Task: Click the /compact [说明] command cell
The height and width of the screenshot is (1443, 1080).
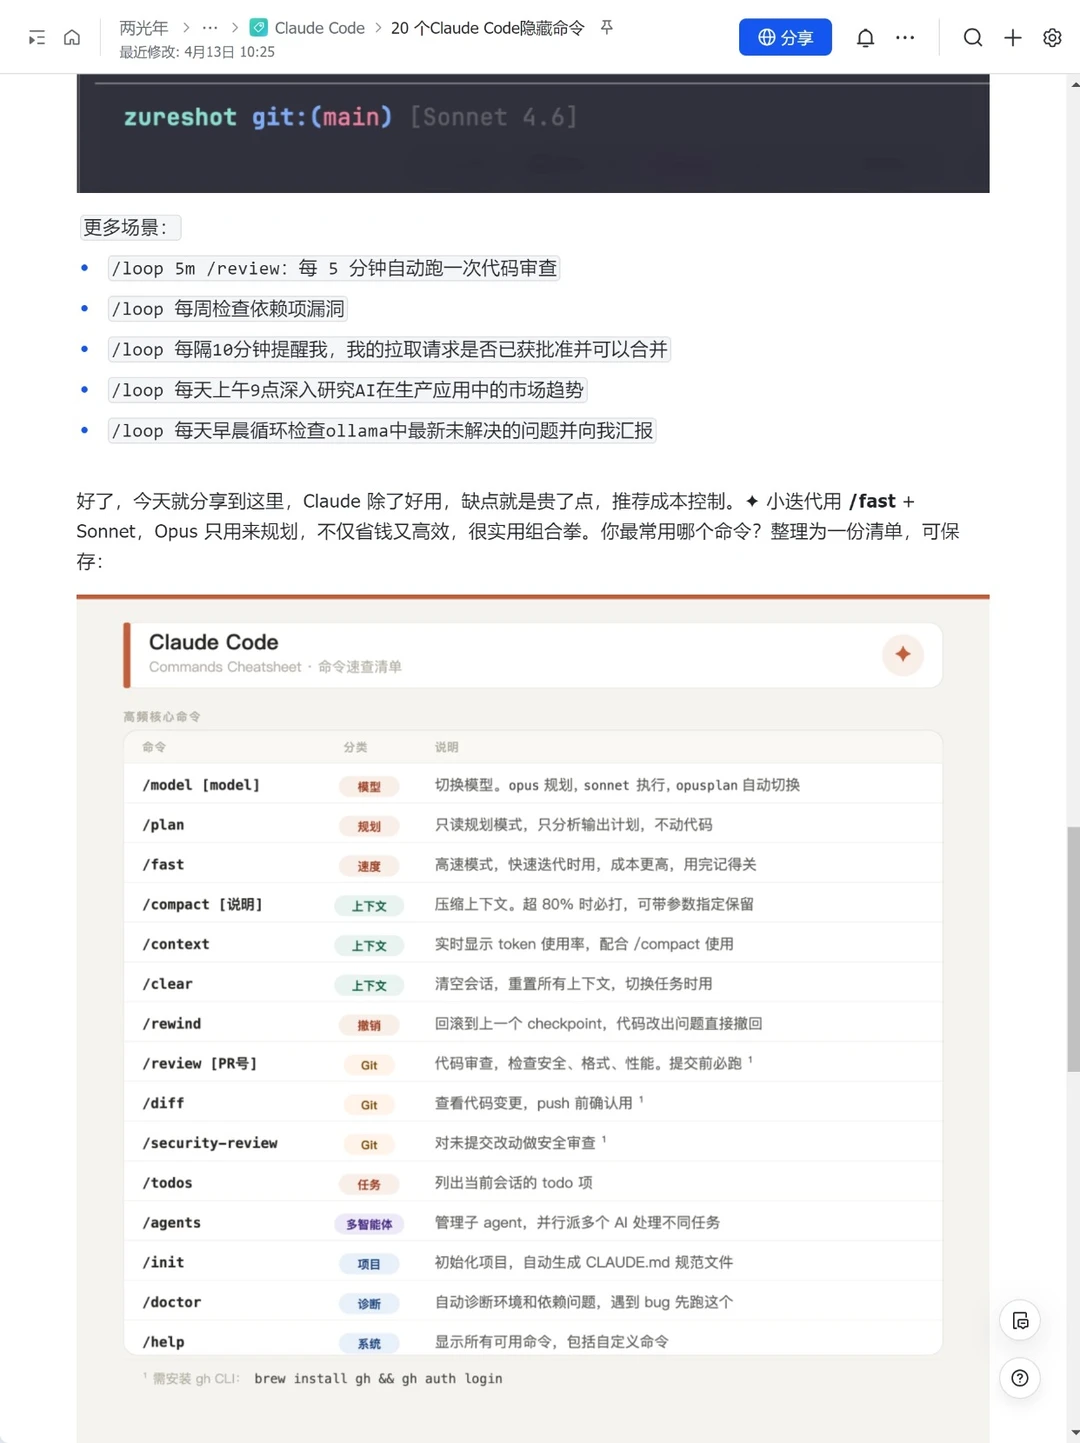Action: click(202, 904)
